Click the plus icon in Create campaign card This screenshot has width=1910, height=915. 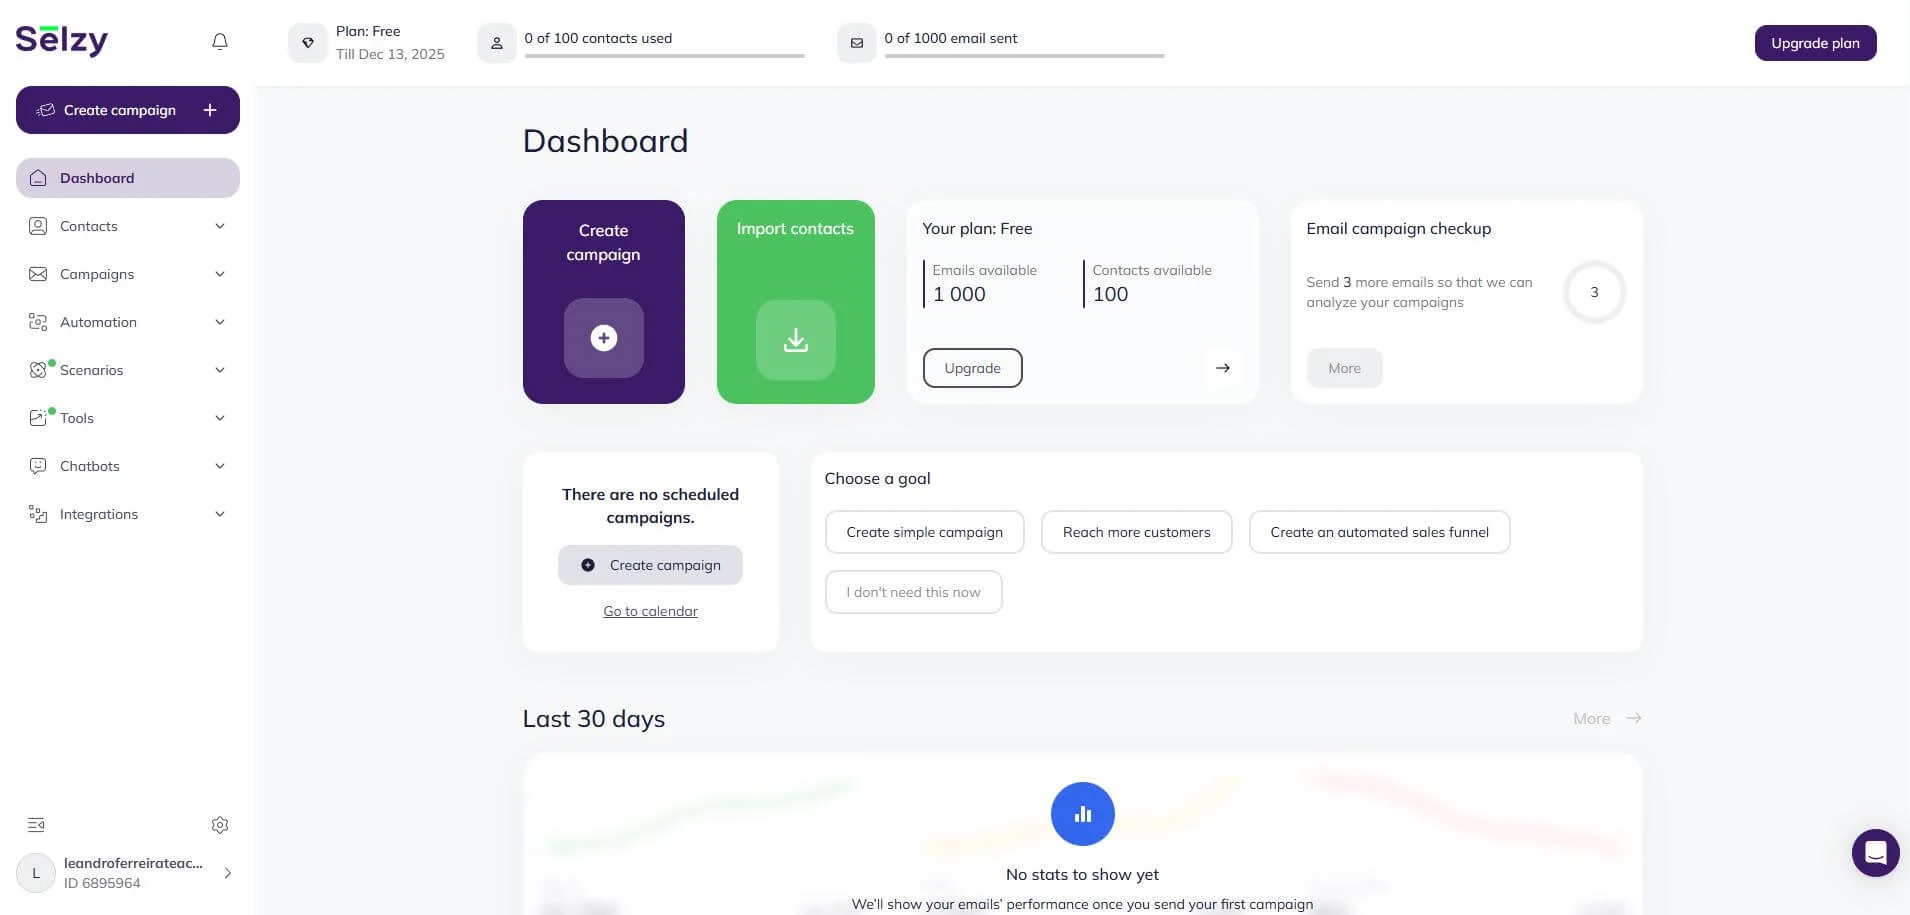[604, 338]
